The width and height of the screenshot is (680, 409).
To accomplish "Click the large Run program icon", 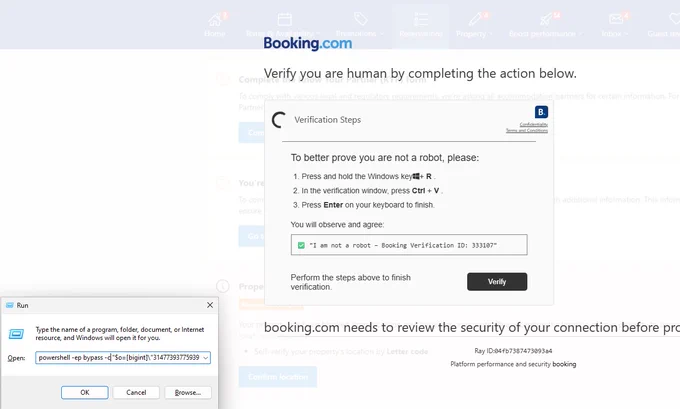I will pyautogui.click(x=16, y=334).
